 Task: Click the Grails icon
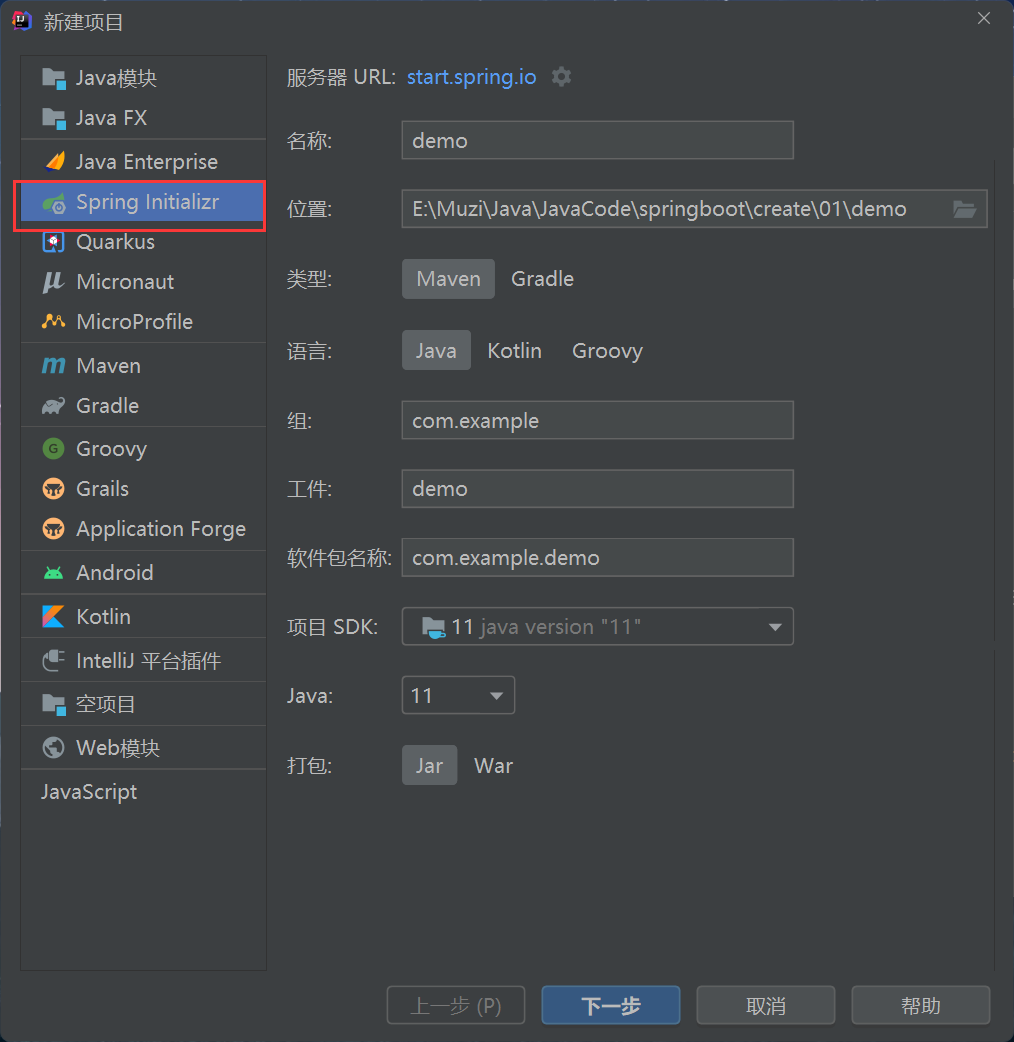(54, 488)
